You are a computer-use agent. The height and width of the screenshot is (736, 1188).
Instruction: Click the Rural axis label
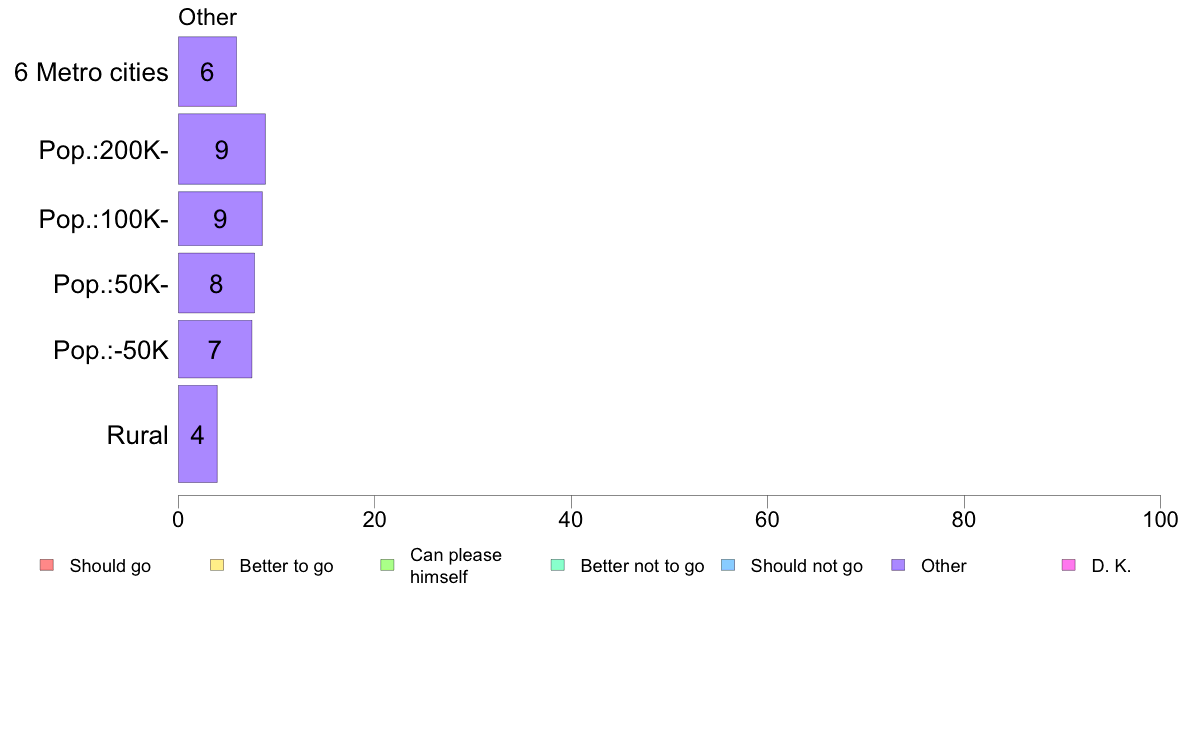pyautogui.click(x=137, y=435)
